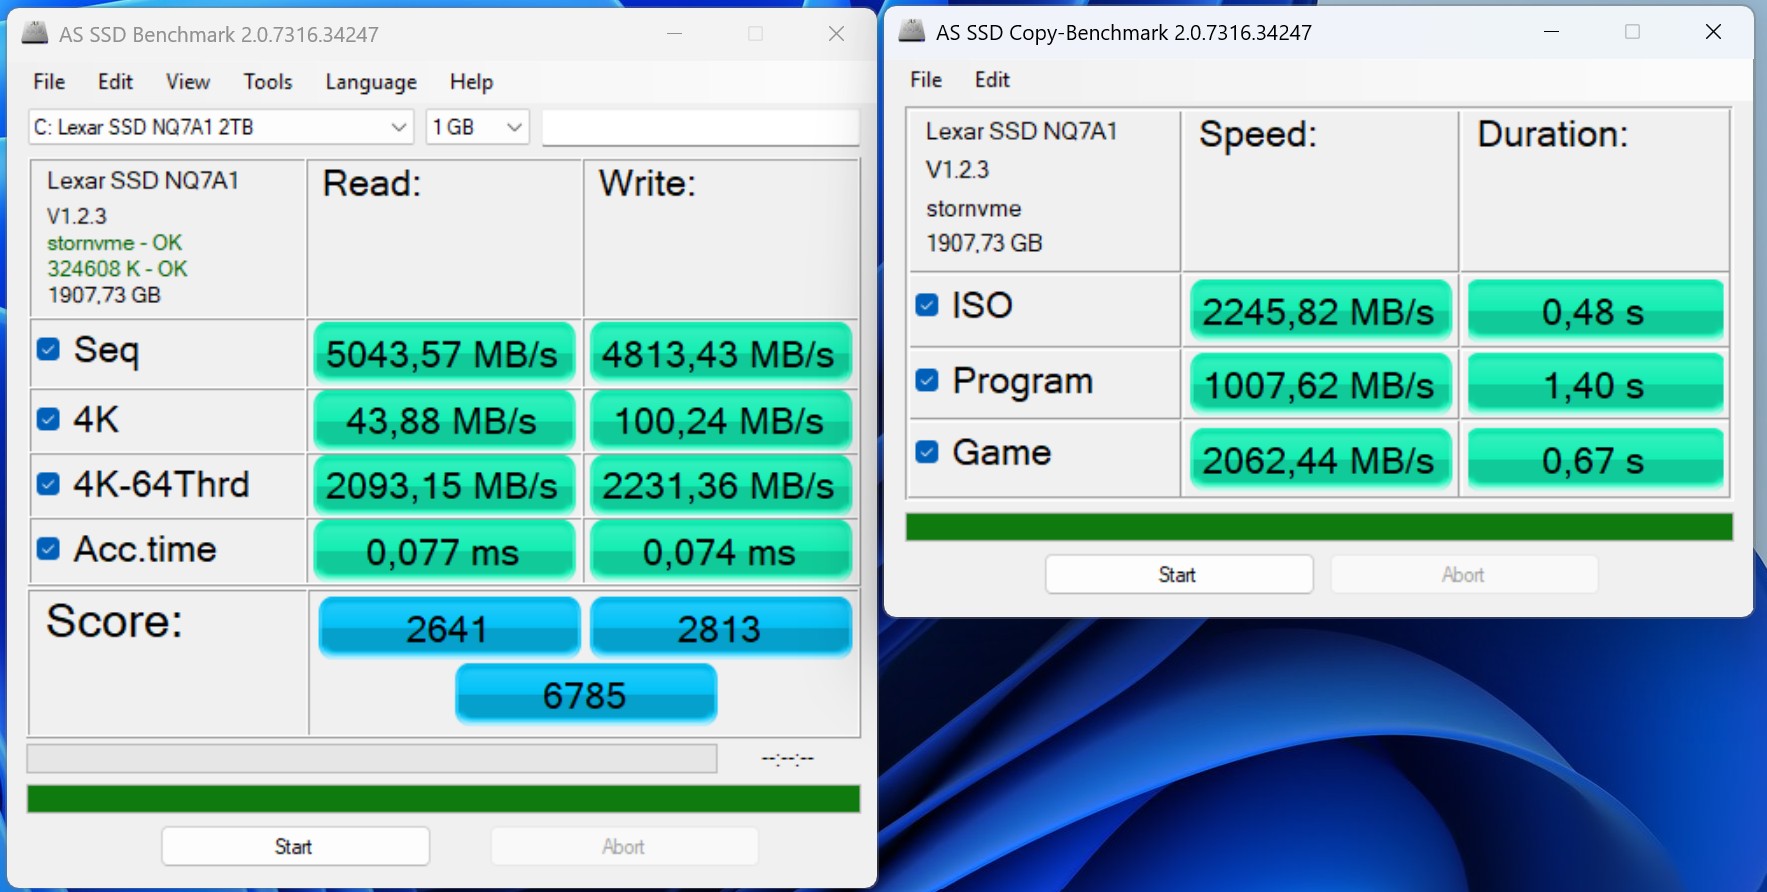
Task: Minimize the AS SSD Benchmark window
Action: coord(675,34)
